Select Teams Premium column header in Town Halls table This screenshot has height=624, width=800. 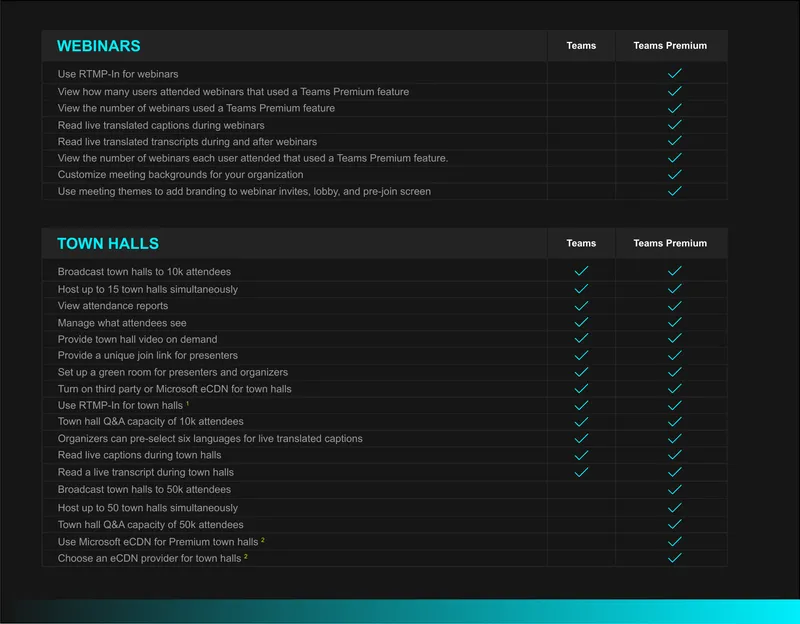click(x=670, y=243)
